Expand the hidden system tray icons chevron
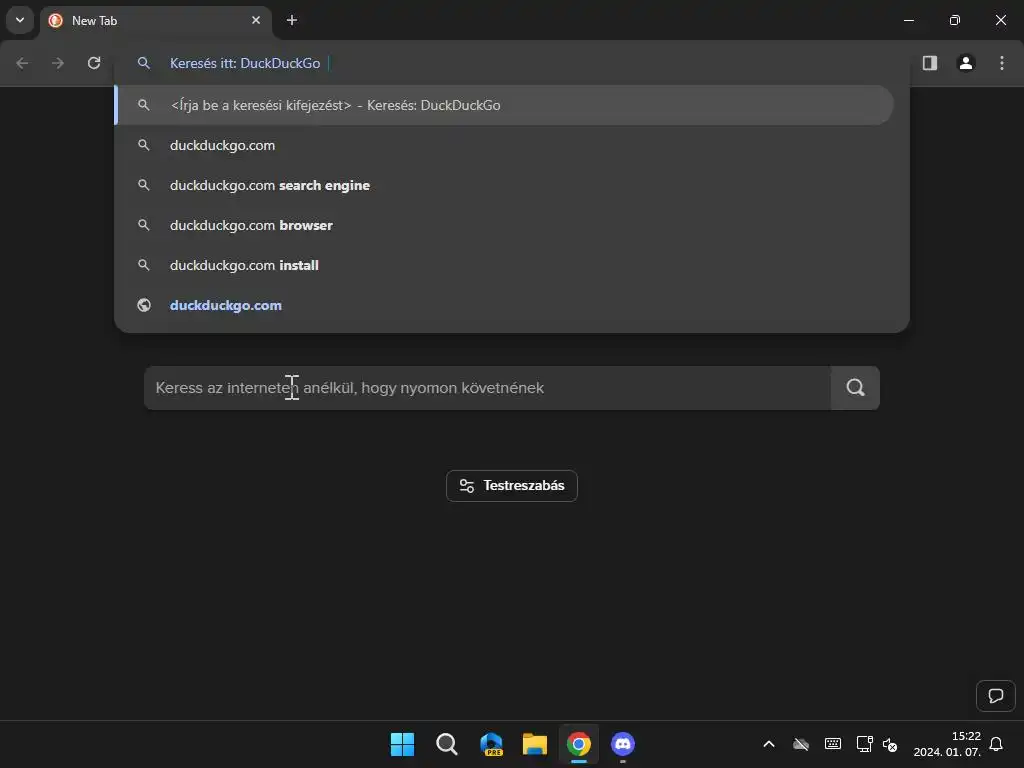The image size is (1024, 768). tap(769, 744)
